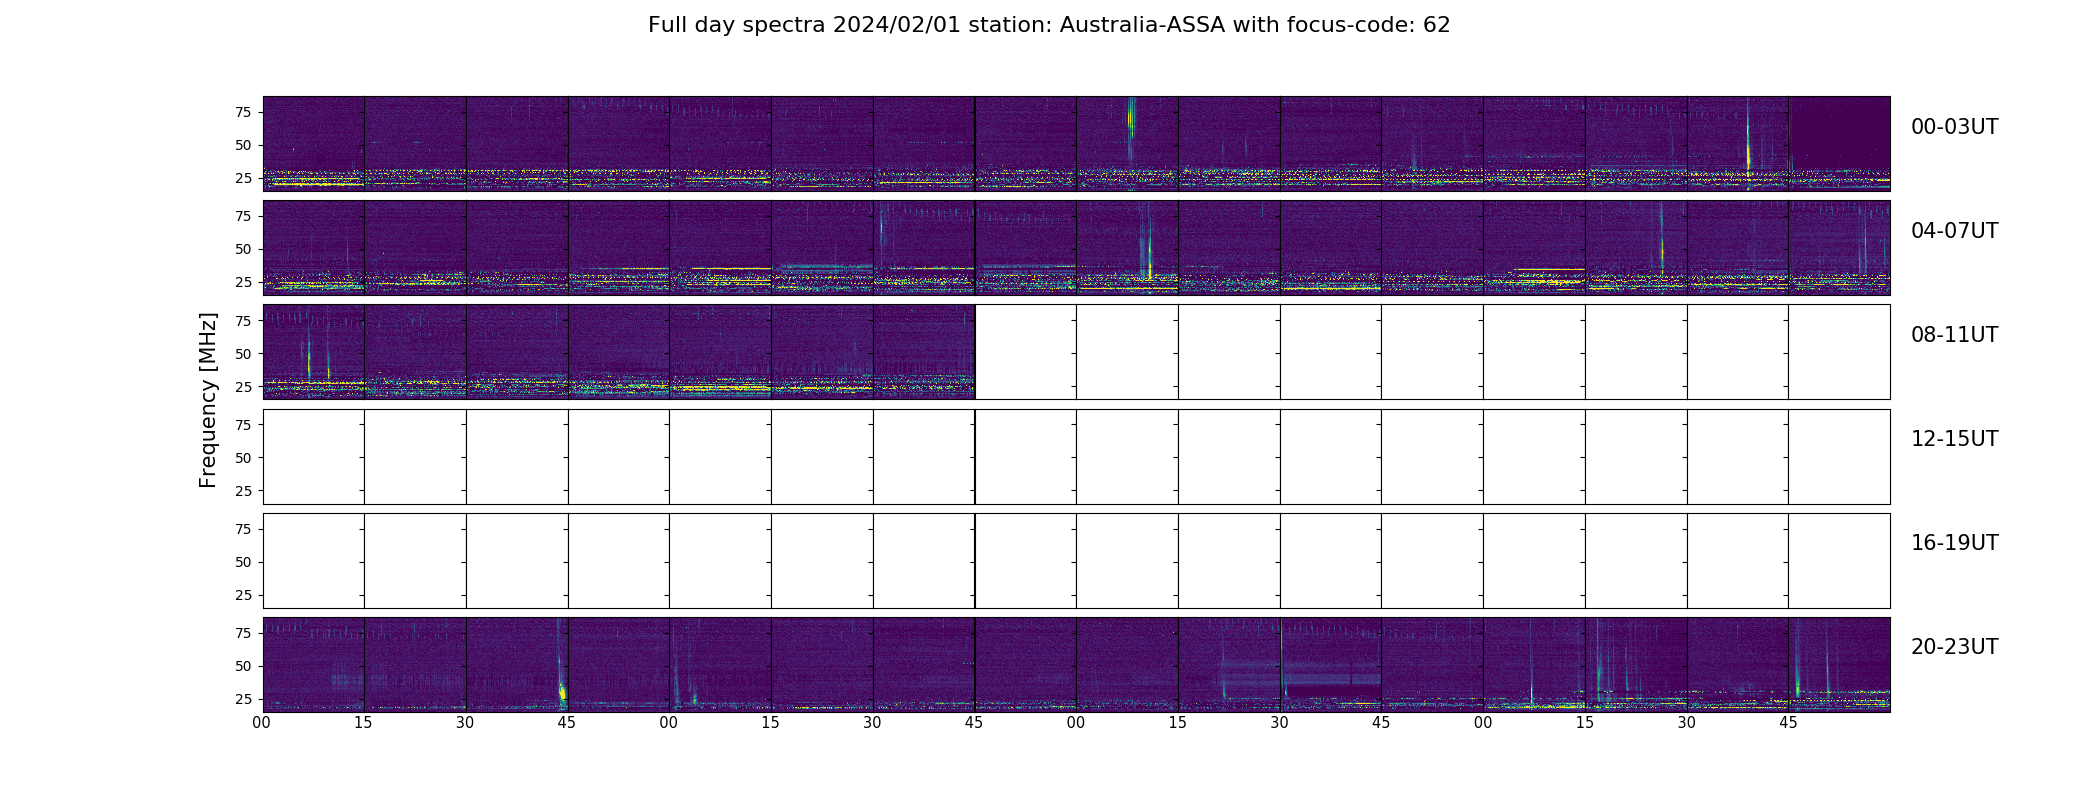Click the last spectrogram panel of 20-23UT

tap(1839, 664)
